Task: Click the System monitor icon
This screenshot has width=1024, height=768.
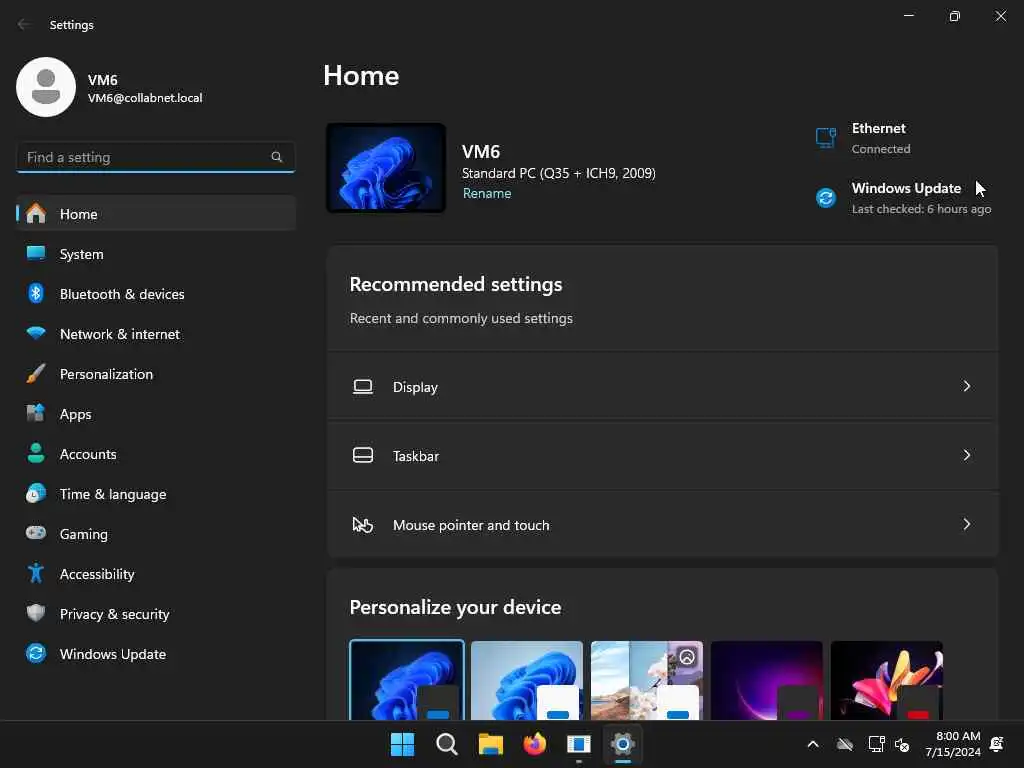Action: (x=36, y=253)
